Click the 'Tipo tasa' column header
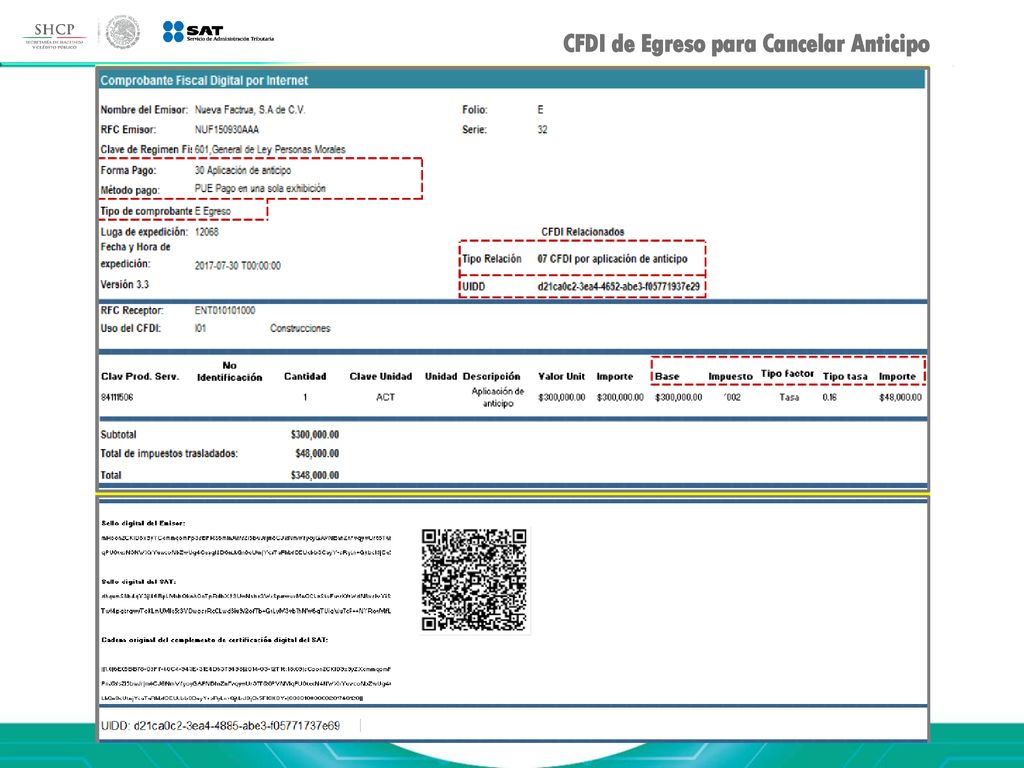Screen dimensions: 1024x768 [x=845, y=377]
